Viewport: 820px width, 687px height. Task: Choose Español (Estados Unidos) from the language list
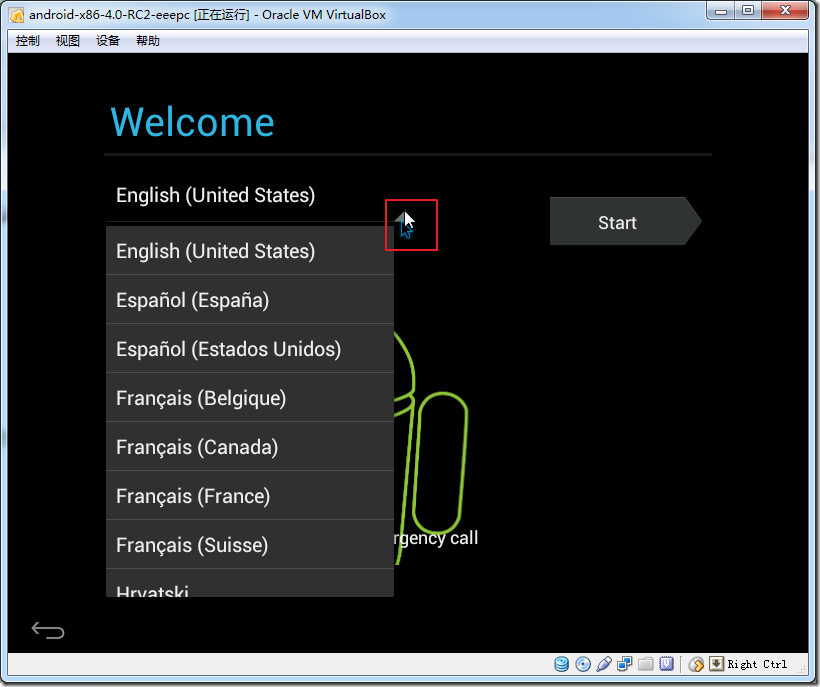tap(249, 349)
